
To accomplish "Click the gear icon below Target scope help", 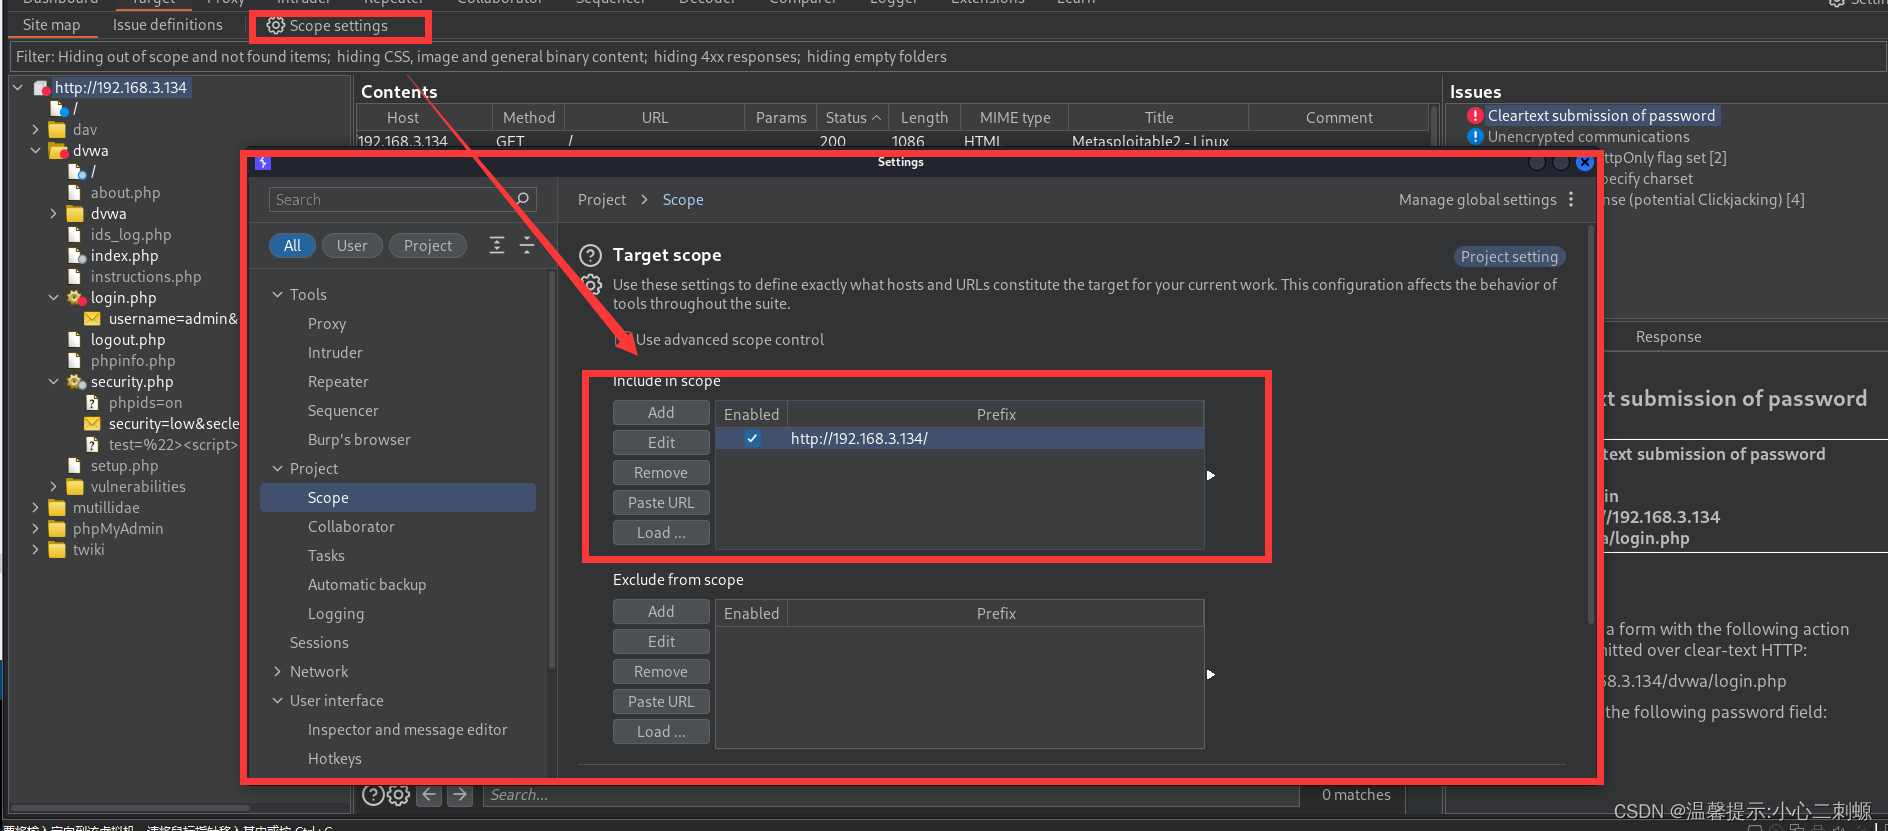I will pyautogui.click(x=592, y=284).
